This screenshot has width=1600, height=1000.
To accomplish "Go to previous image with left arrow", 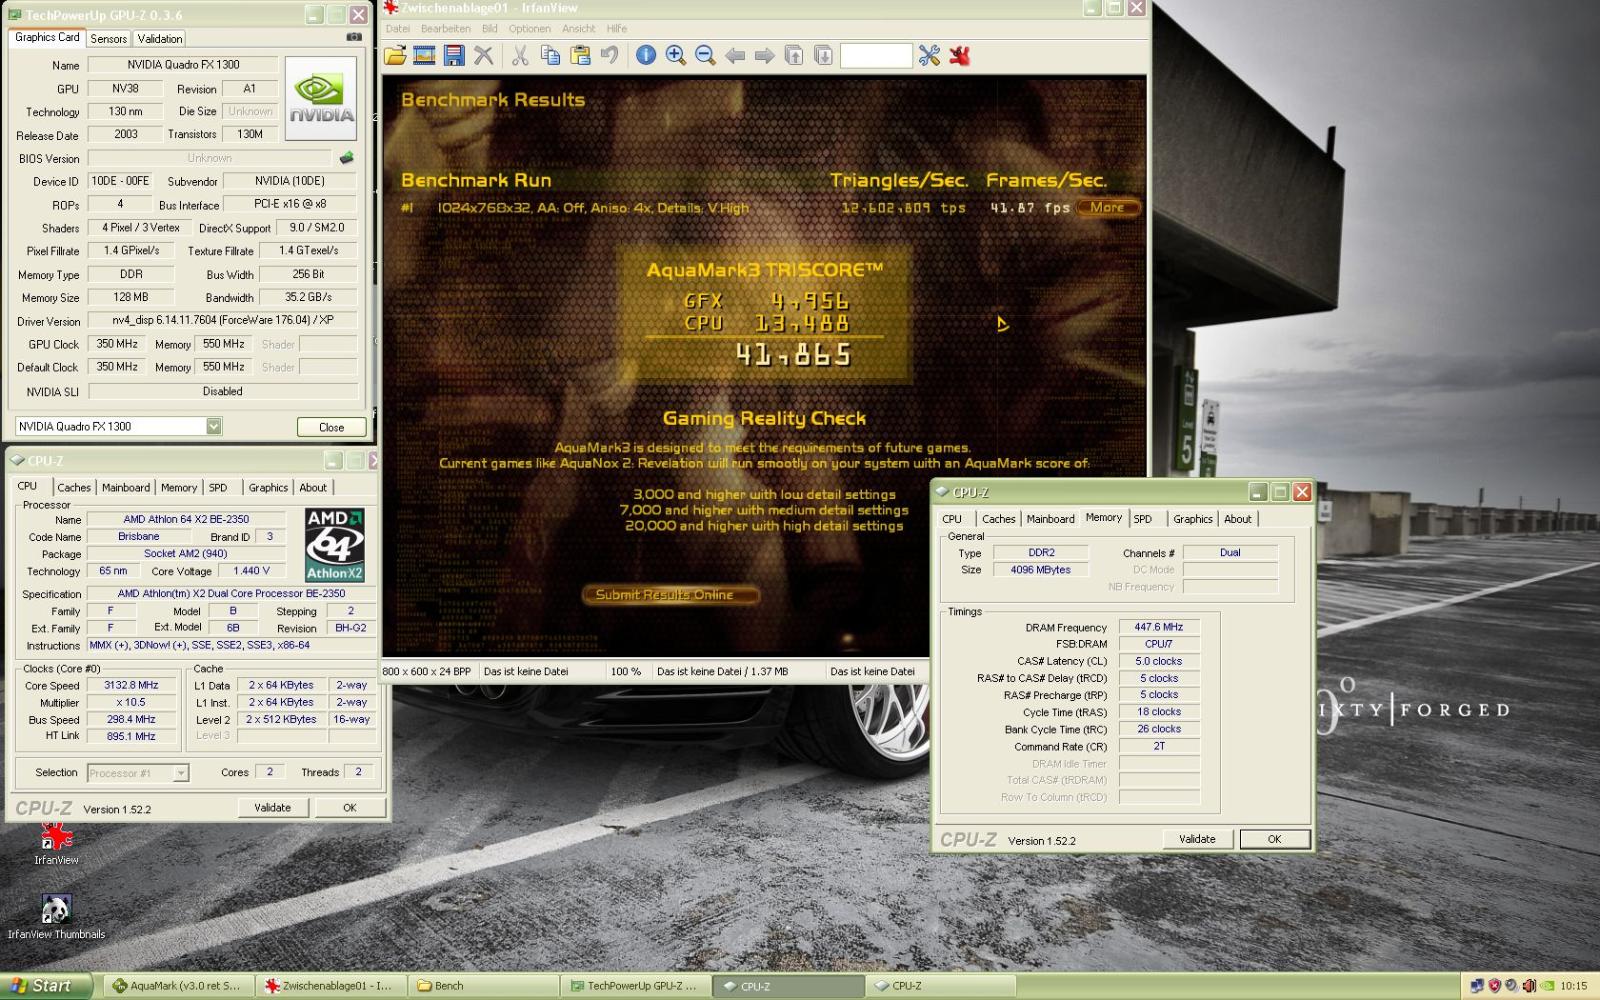I will coord(735,55).
